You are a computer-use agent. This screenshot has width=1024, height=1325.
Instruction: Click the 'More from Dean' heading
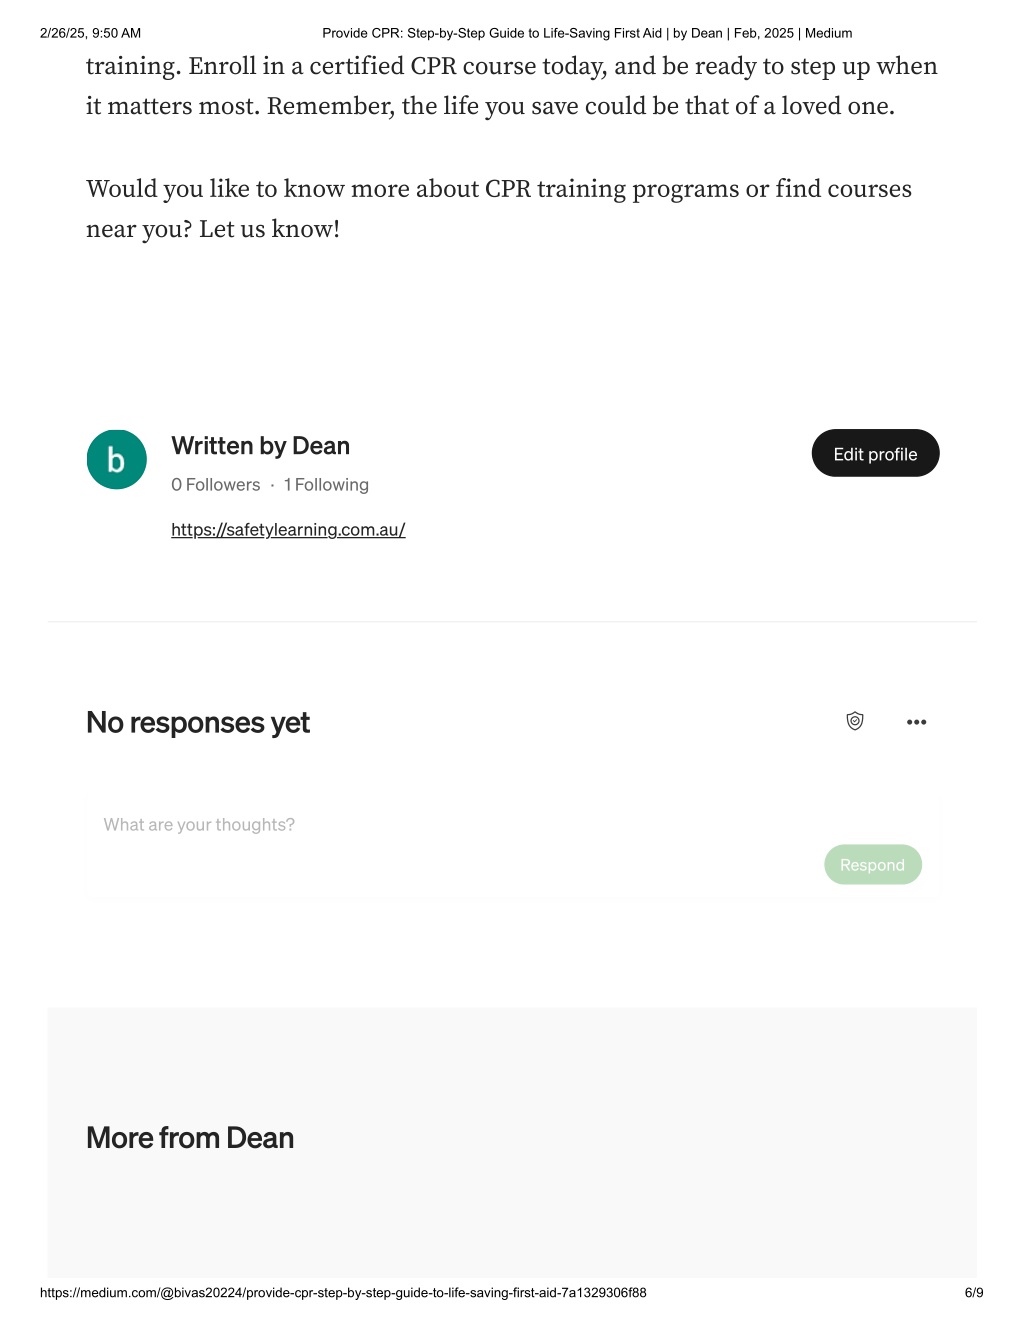(x=190, y=1138)
